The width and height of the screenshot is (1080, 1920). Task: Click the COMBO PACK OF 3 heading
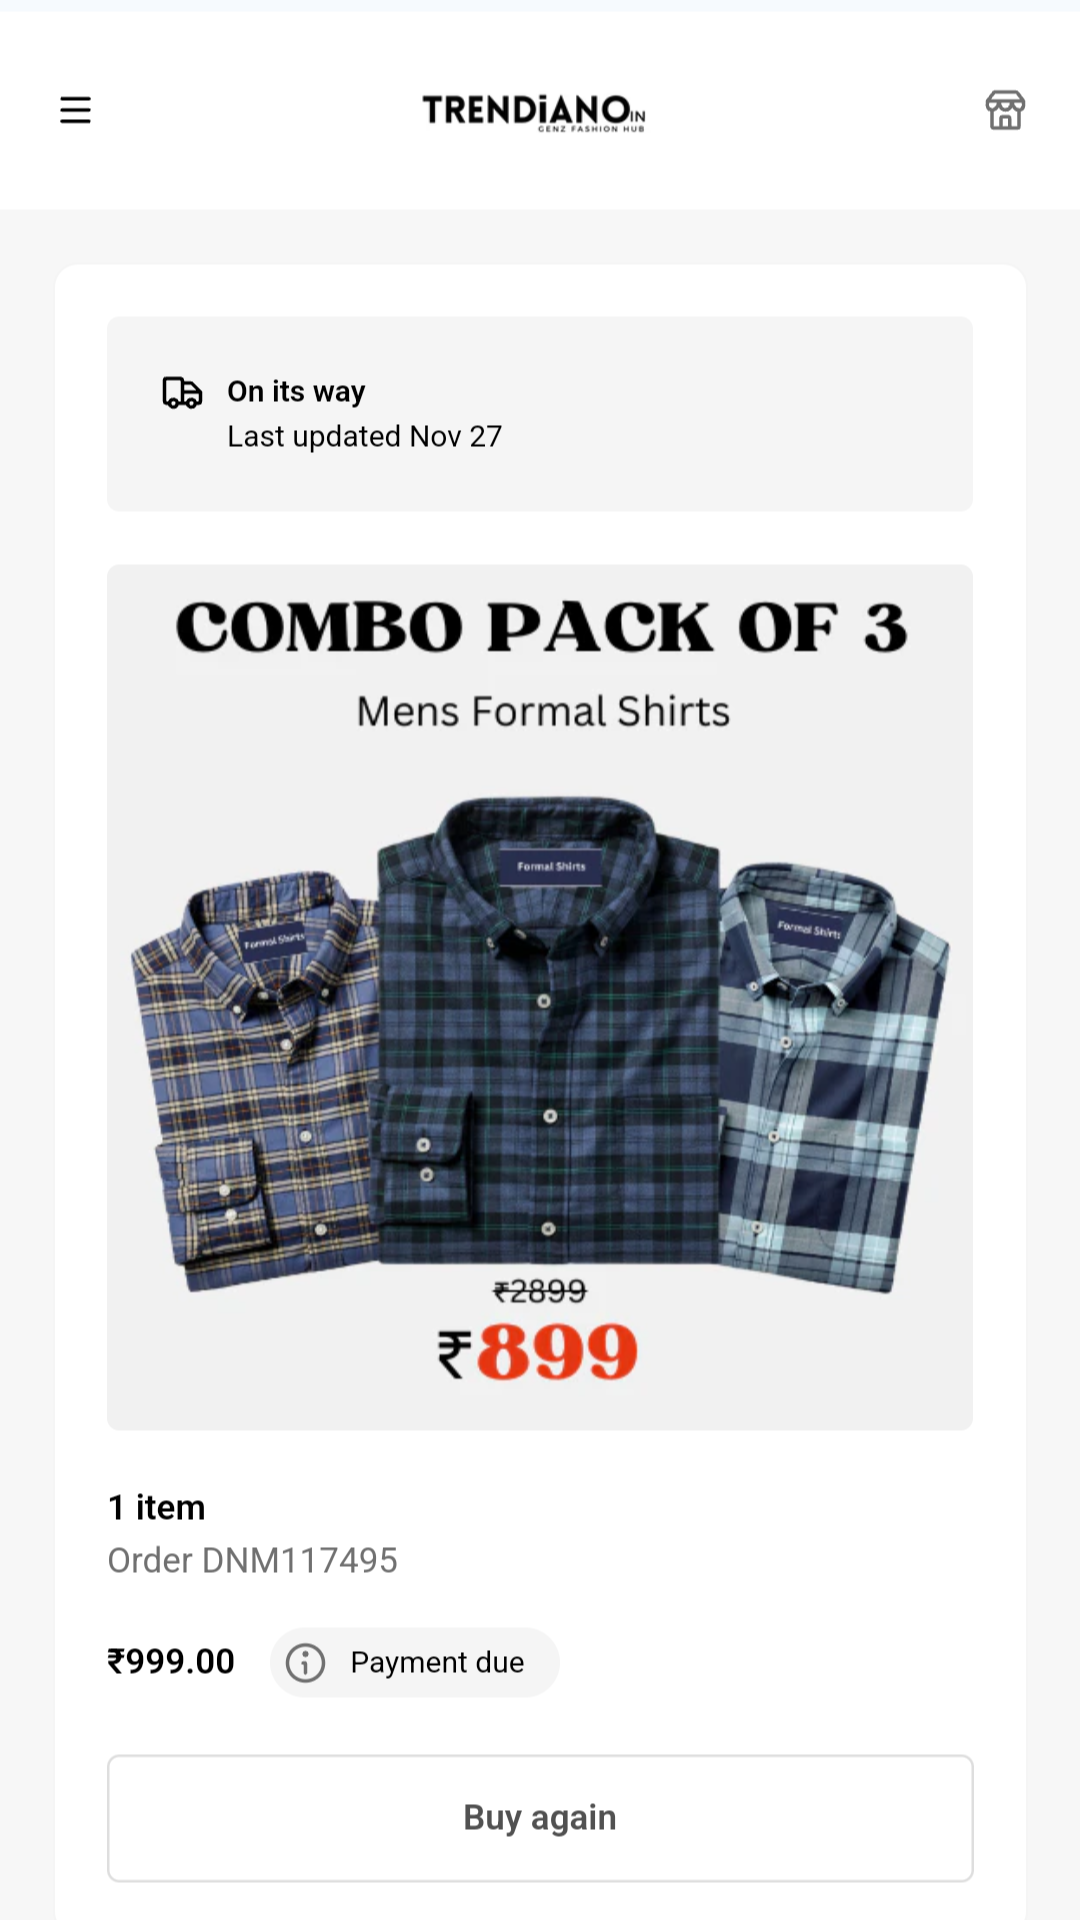541,627
